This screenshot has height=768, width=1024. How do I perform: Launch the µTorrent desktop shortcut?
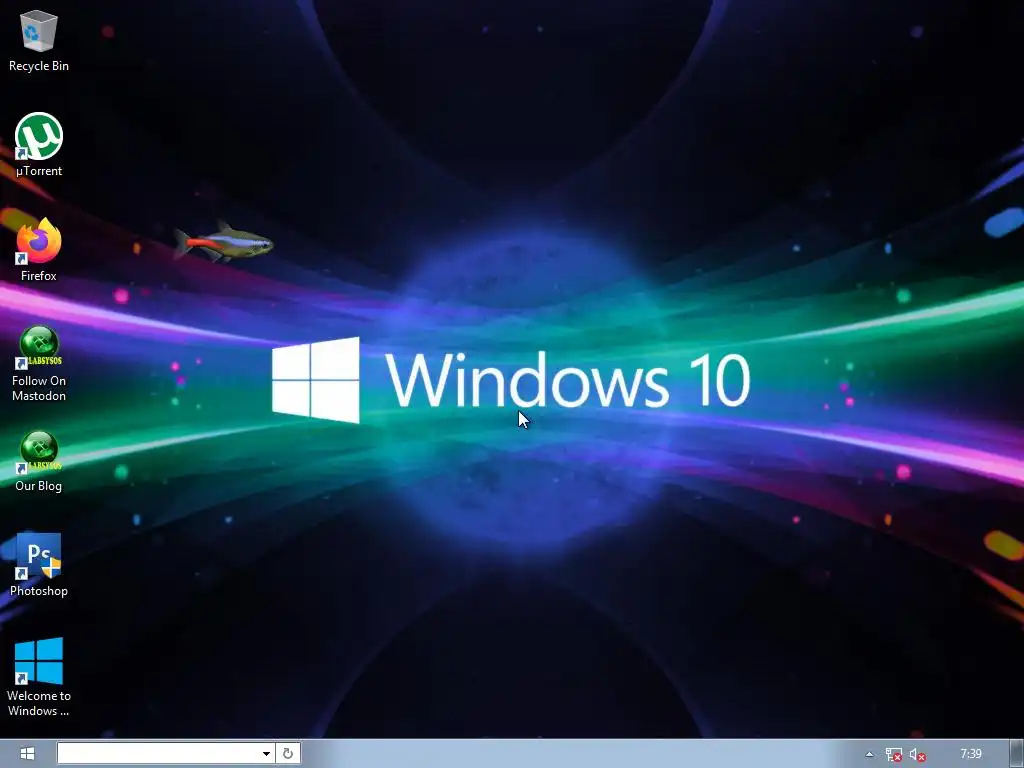coord(39,136)
